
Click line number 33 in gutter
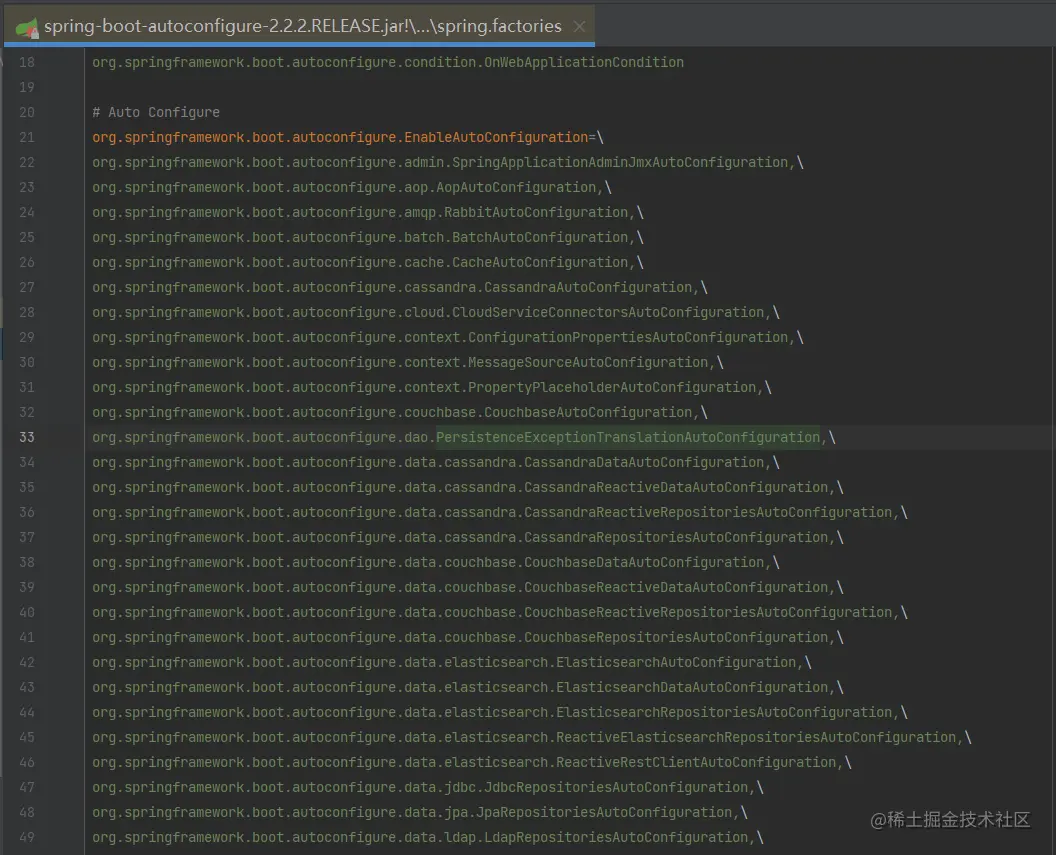(x=27, y=438)
